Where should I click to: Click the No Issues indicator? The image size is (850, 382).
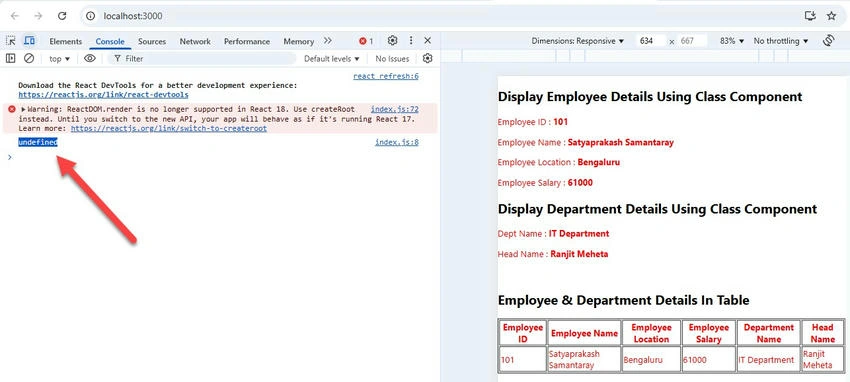point(392,59)
